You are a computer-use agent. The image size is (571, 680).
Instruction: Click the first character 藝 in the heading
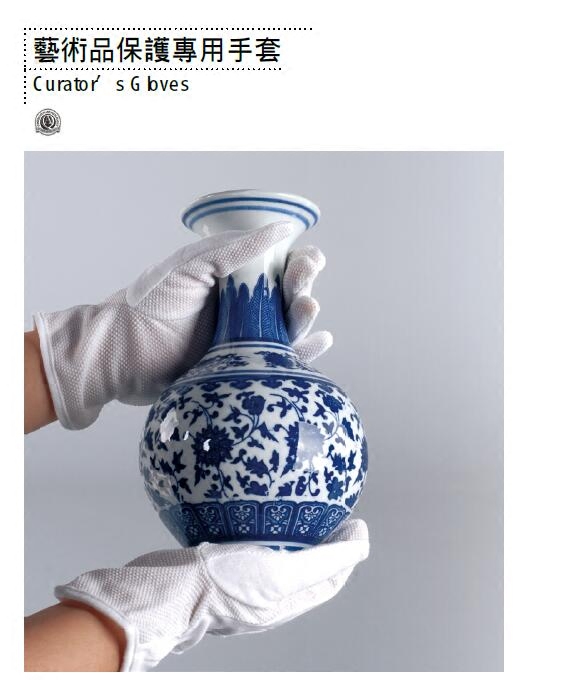(x=46, y=50)
